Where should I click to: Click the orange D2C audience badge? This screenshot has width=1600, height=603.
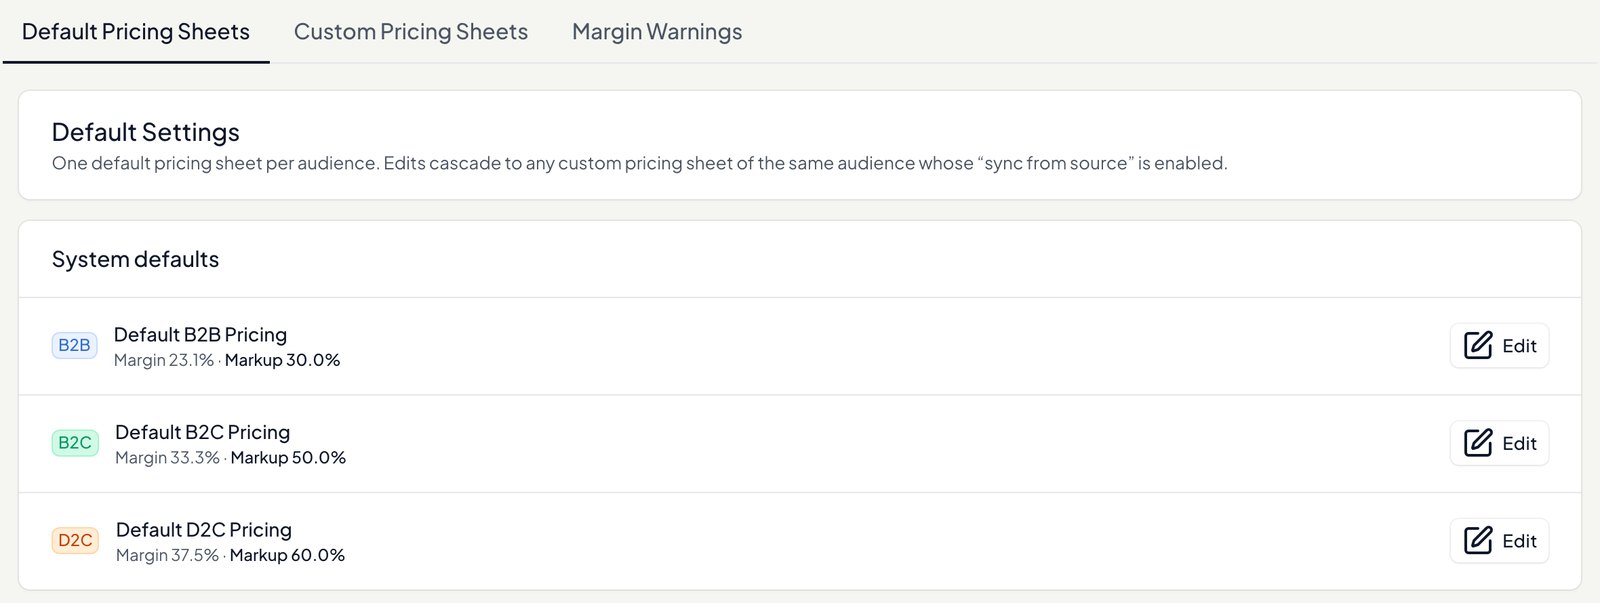tap(75, 540)
